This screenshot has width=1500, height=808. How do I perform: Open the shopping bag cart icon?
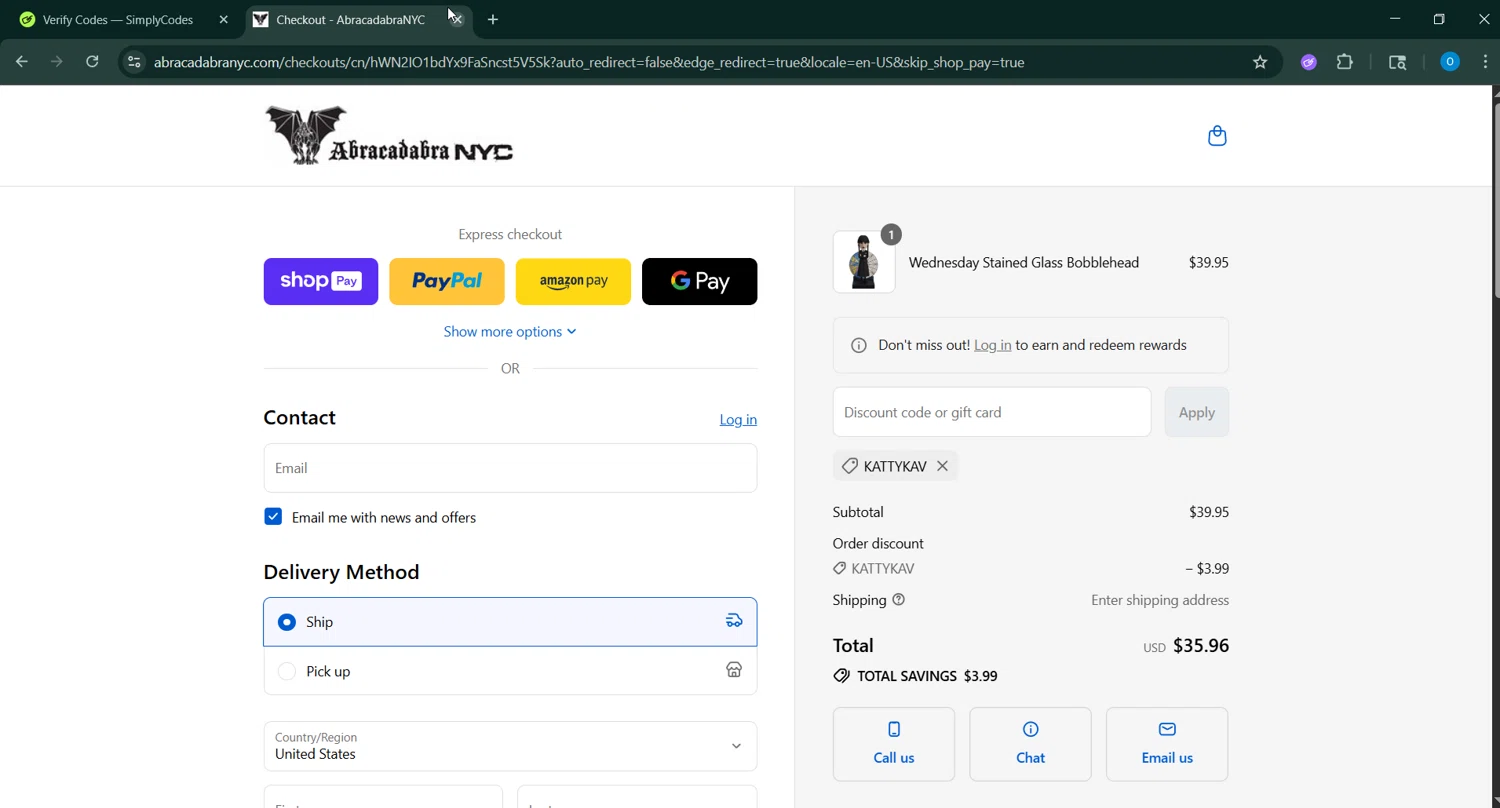[x=1217, y=136]
